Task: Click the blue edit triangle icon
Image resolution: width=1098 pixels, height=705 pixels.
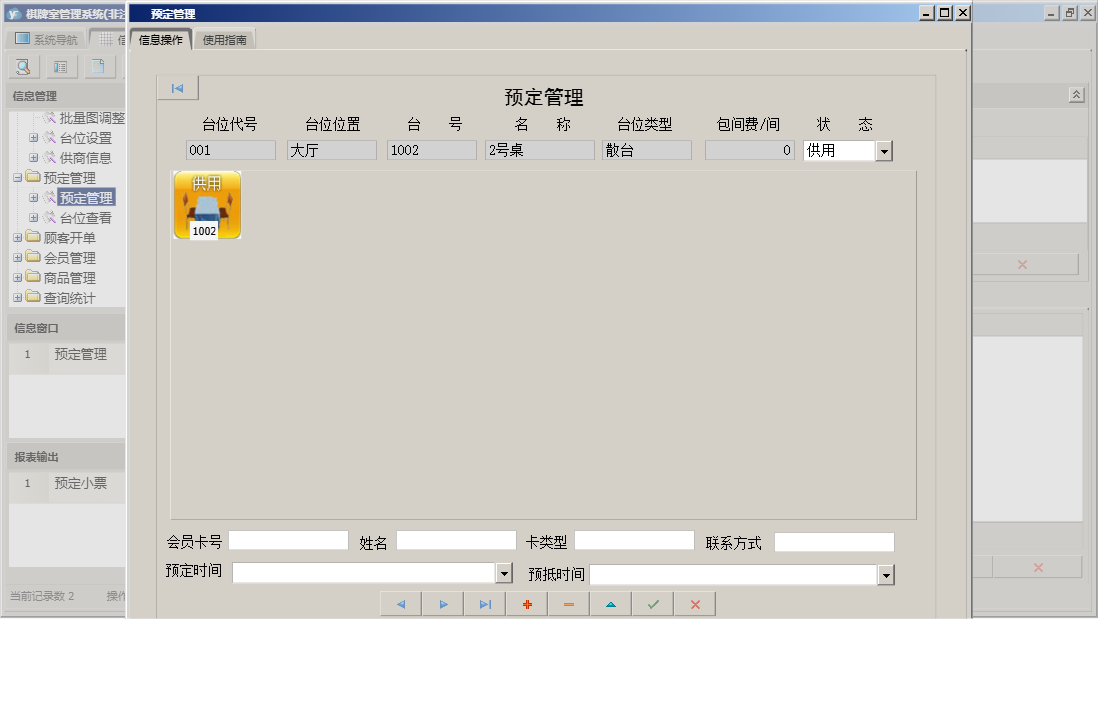Action: (610, 603)
